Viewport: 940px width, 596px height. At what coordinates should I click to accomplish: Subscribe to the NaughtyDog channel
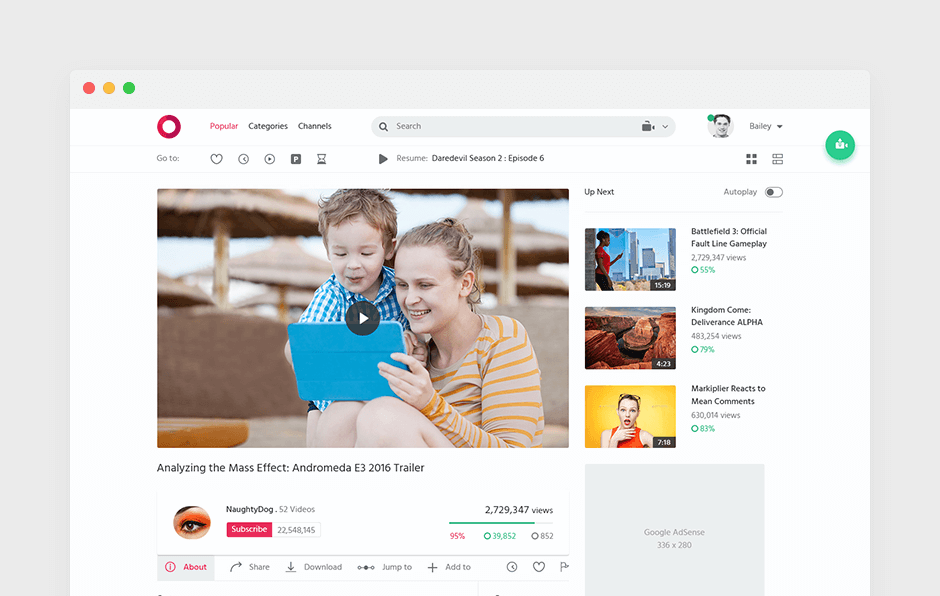(x=249, y=530)
